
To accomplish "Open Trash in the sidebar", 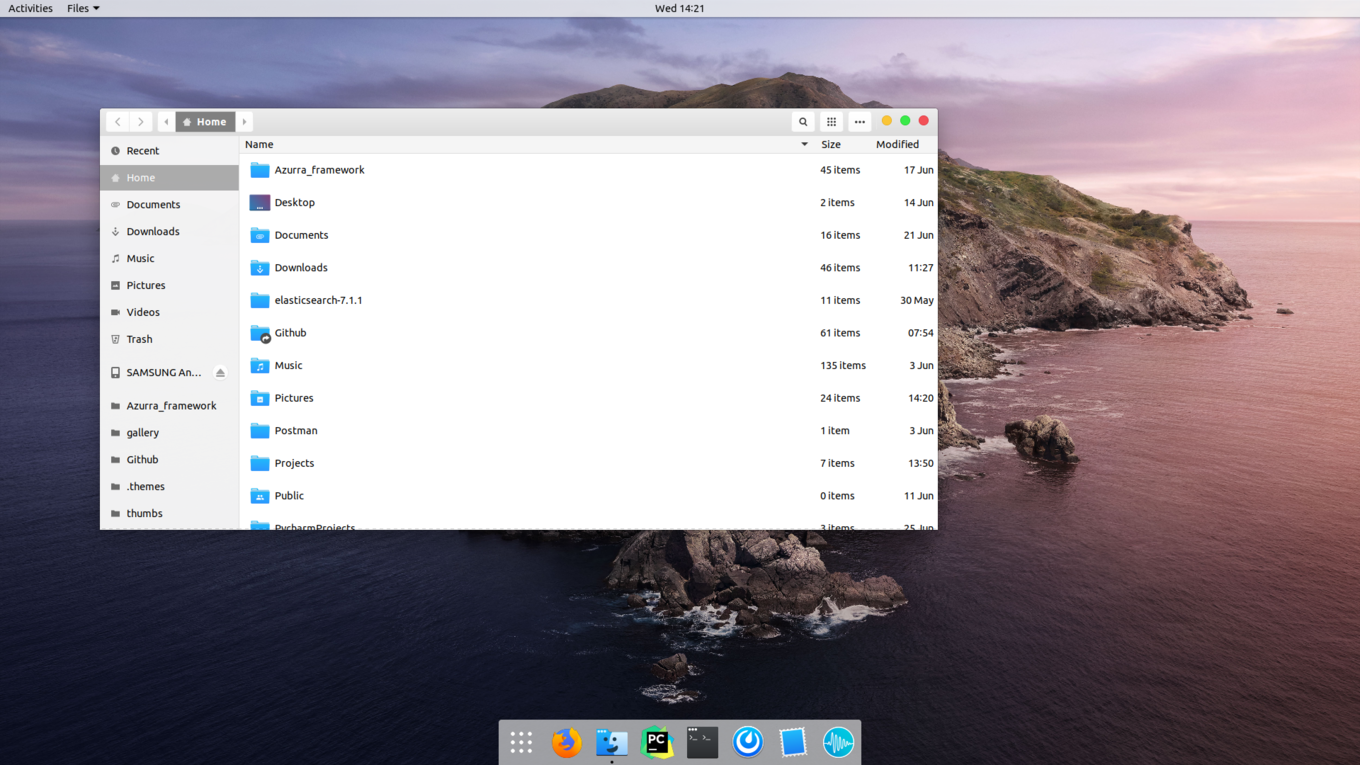I will [169, 340].
